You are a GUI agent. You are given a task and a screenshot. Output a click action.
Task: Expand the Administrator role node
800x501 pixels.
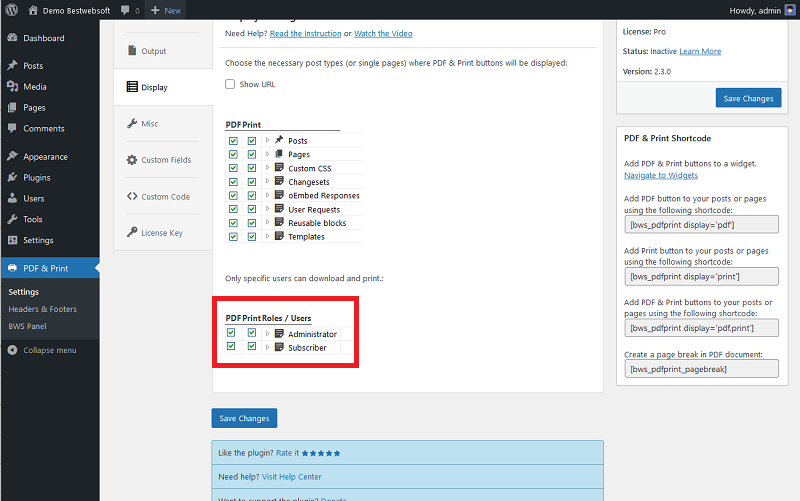267,334
